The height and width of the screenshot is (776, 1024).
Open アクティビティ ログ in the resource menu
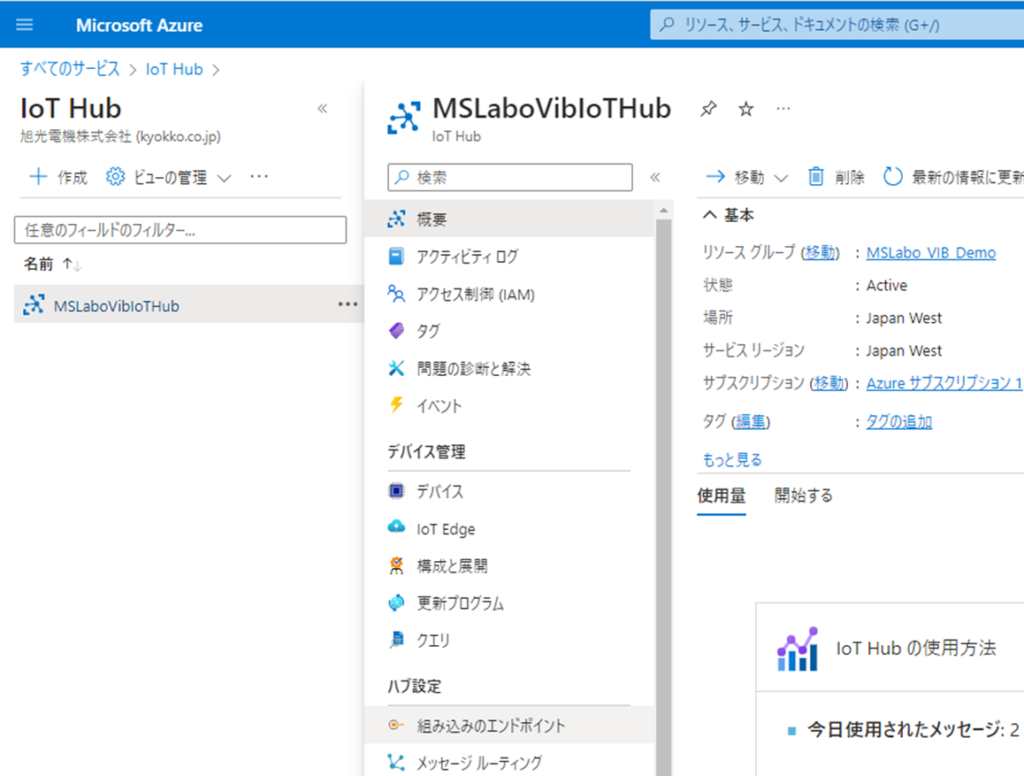tap(509, 256)
